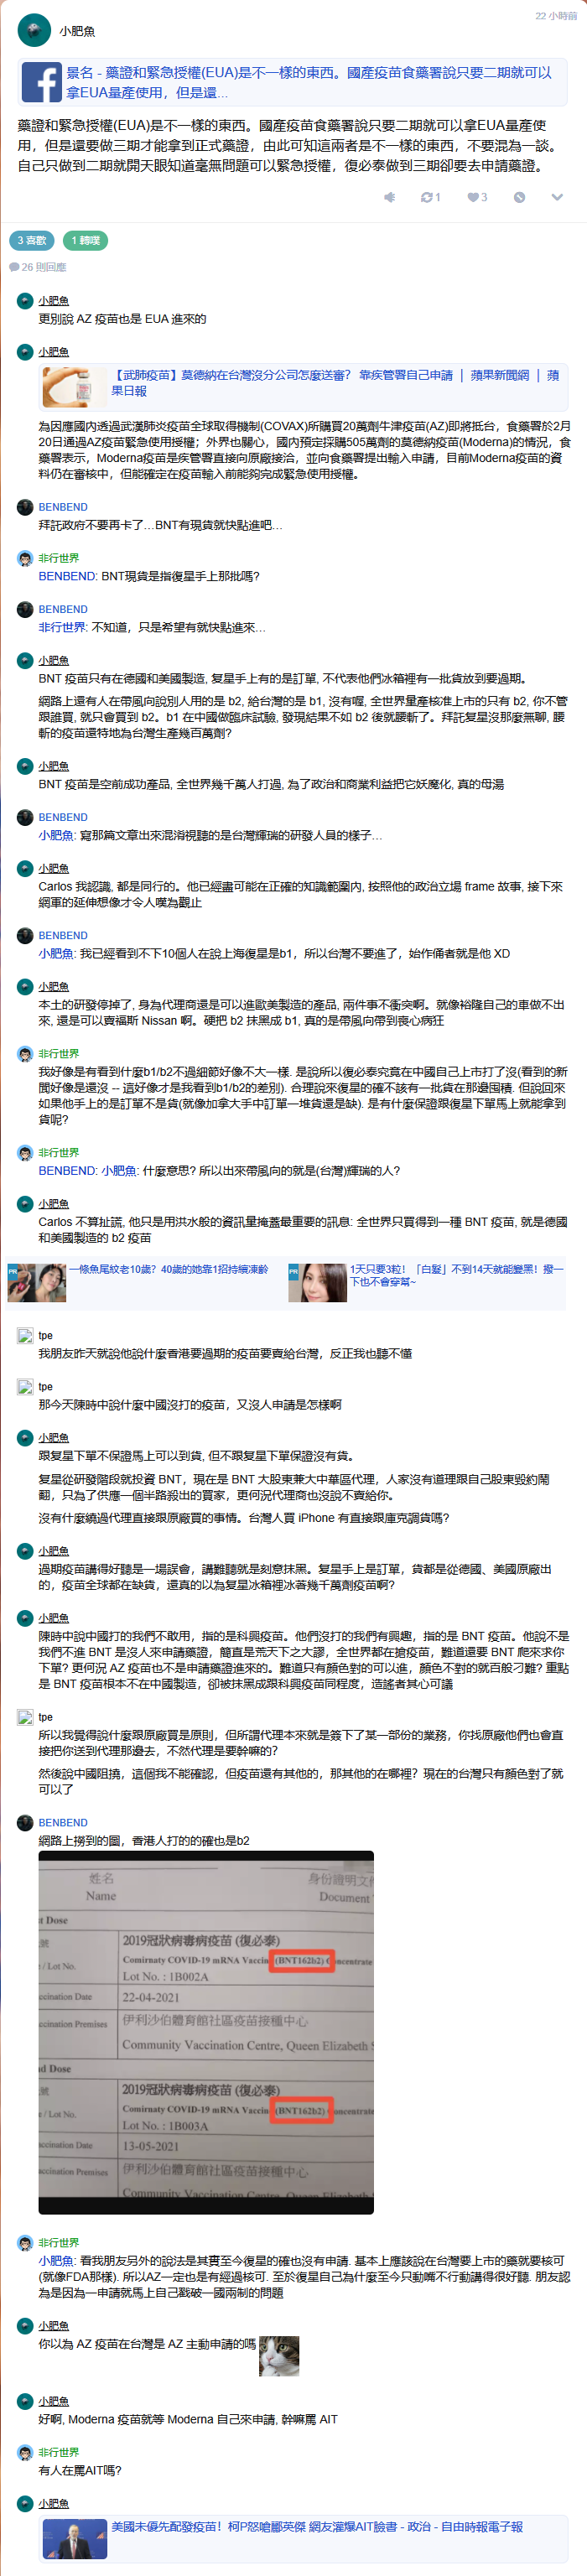
Task: Open the 一條魚尾紋 ad link
Action: (168, 1269)
